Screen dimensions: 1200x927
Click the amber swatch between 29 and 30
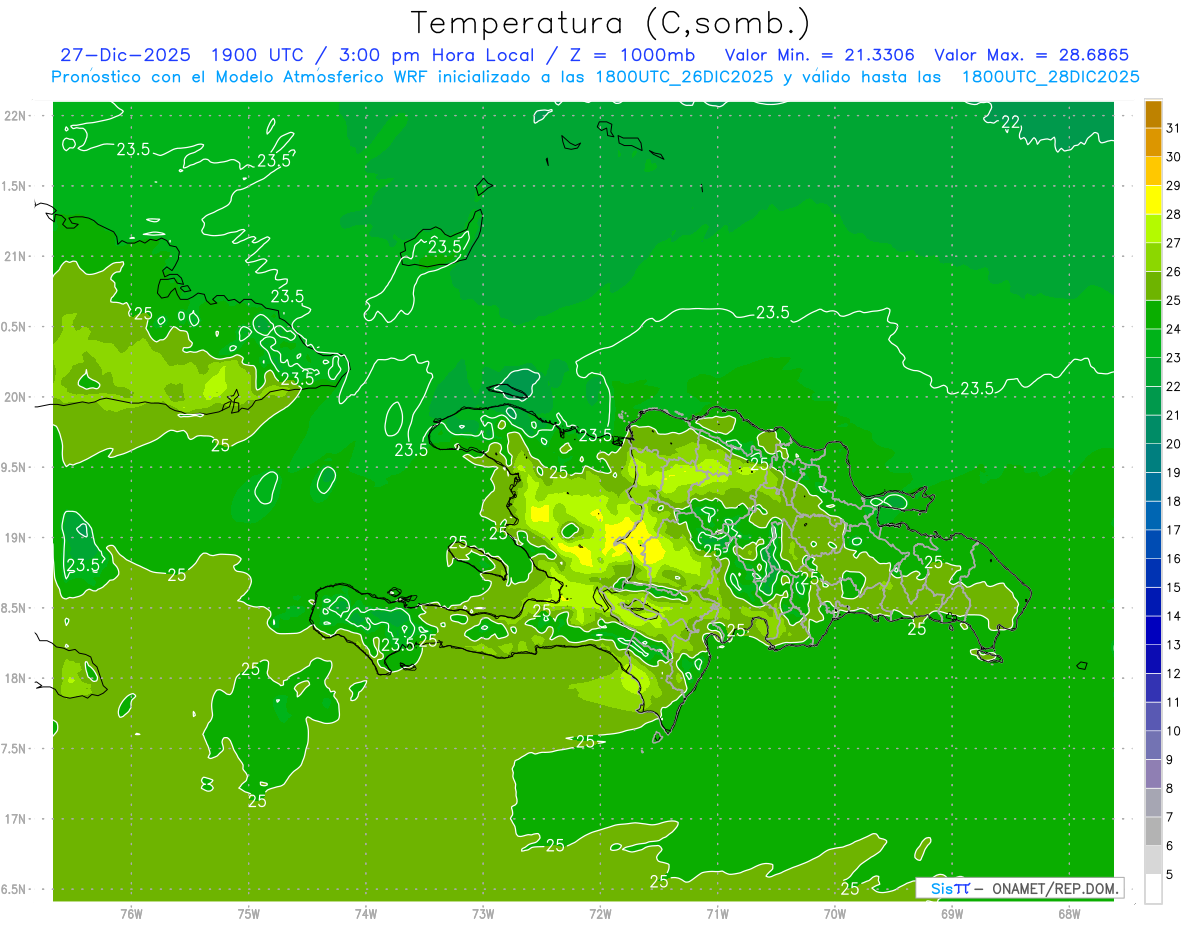click(1153, 171)
